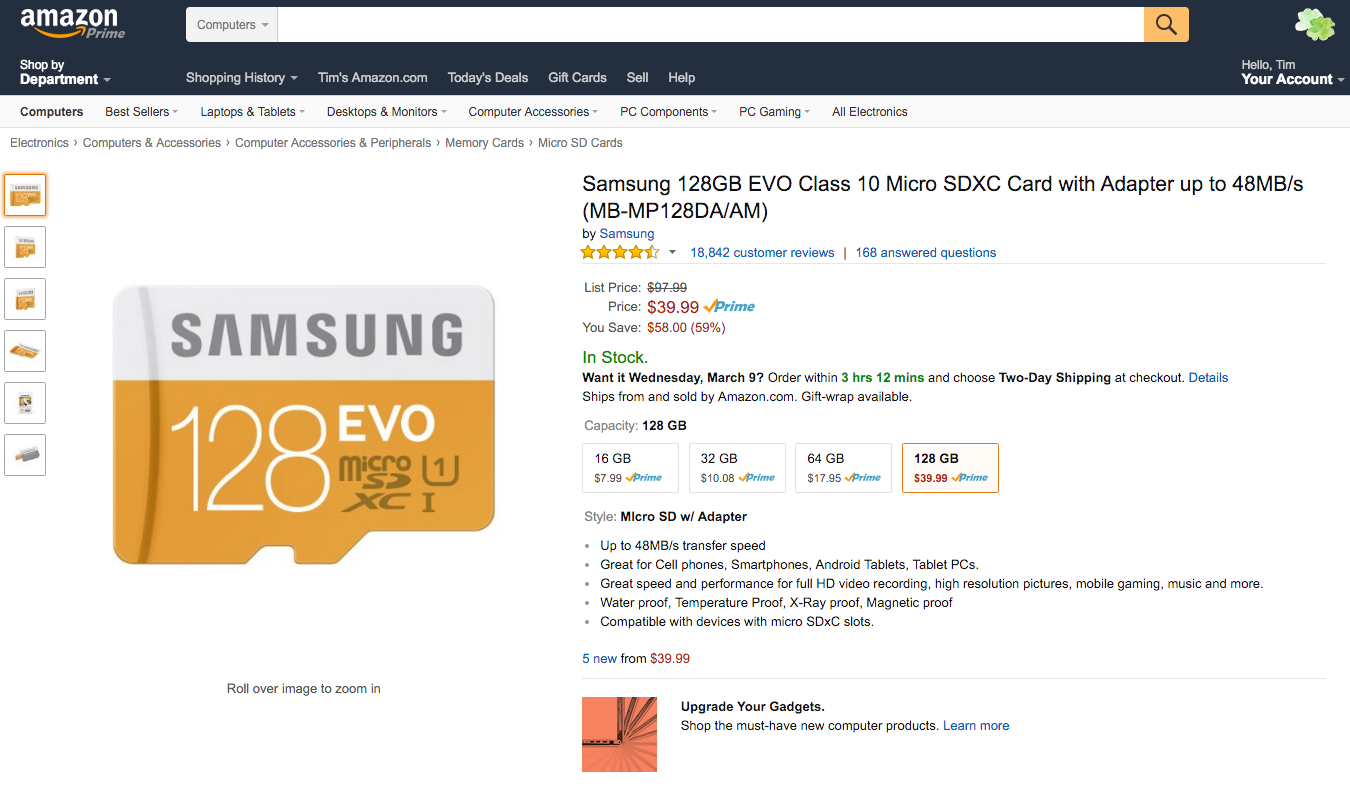Viewport: 1350px width, 787px height.
Task: Select the second product thumbnail on the left
Action: tap(25, 247)
